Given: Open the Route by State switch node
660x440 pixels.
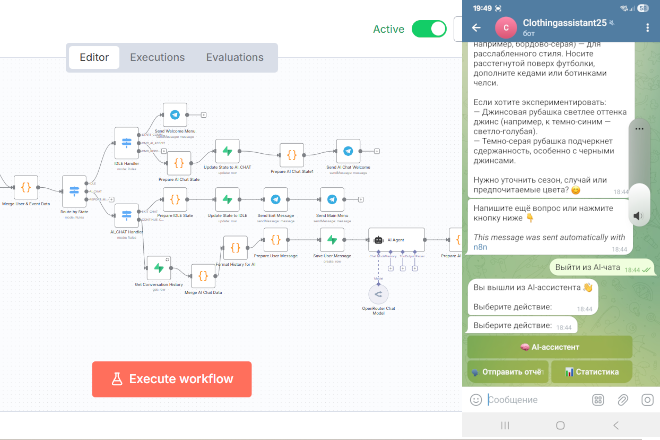Looking at the screenshot, I should click(x=74, y=191).
